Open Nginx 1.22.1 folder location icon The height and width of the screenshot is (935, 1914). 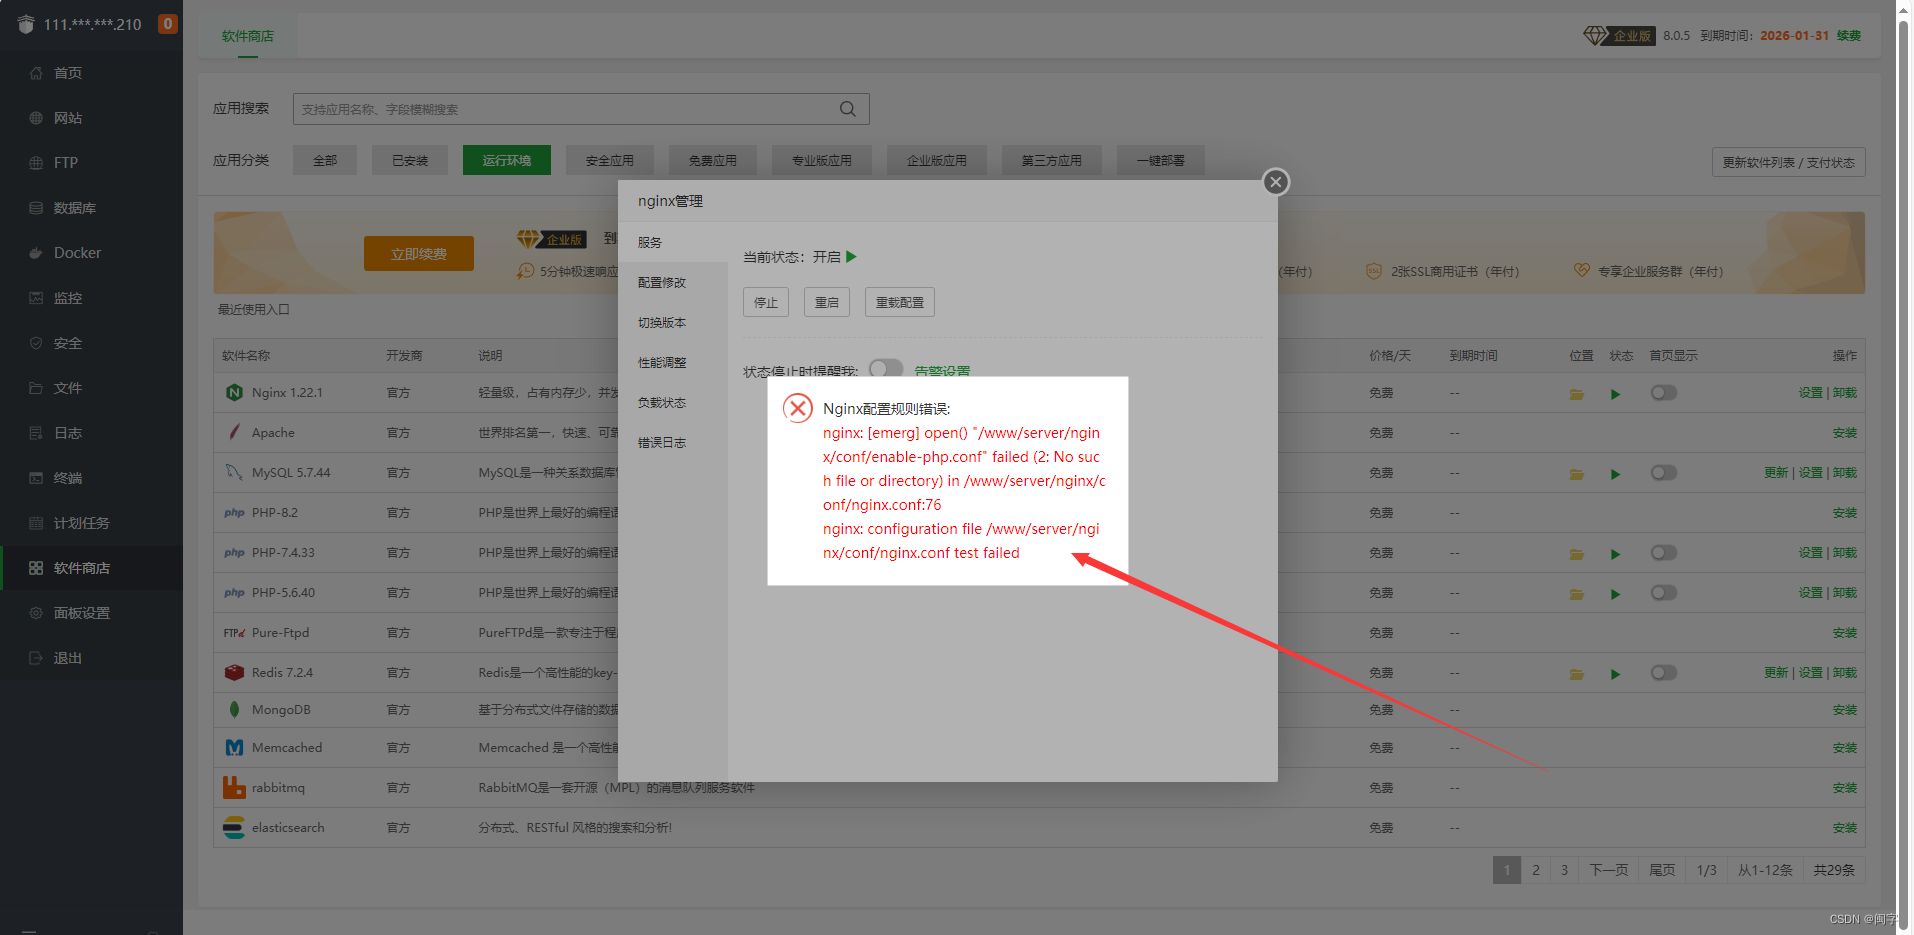1577,394
